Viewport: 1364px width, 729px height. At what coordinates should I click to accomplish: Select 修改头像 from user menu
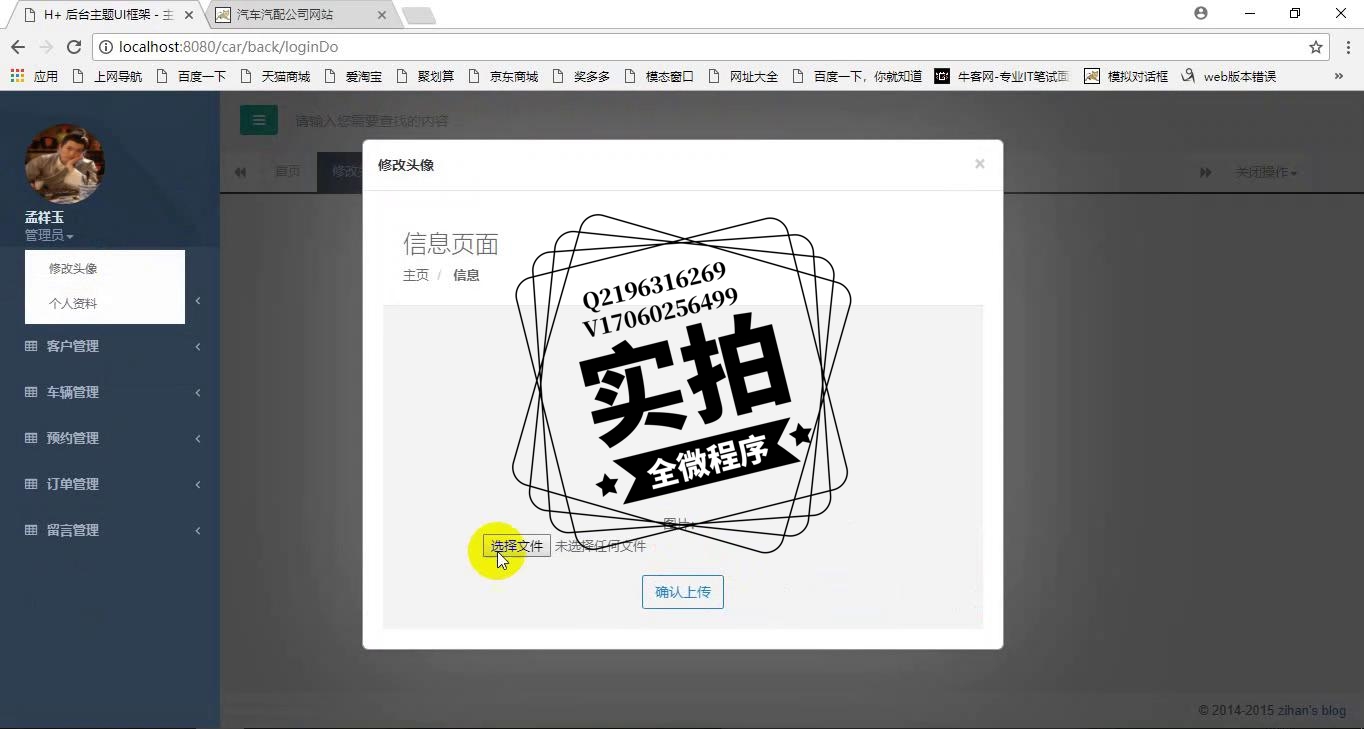pyautogui.click(x=73, y=268)
